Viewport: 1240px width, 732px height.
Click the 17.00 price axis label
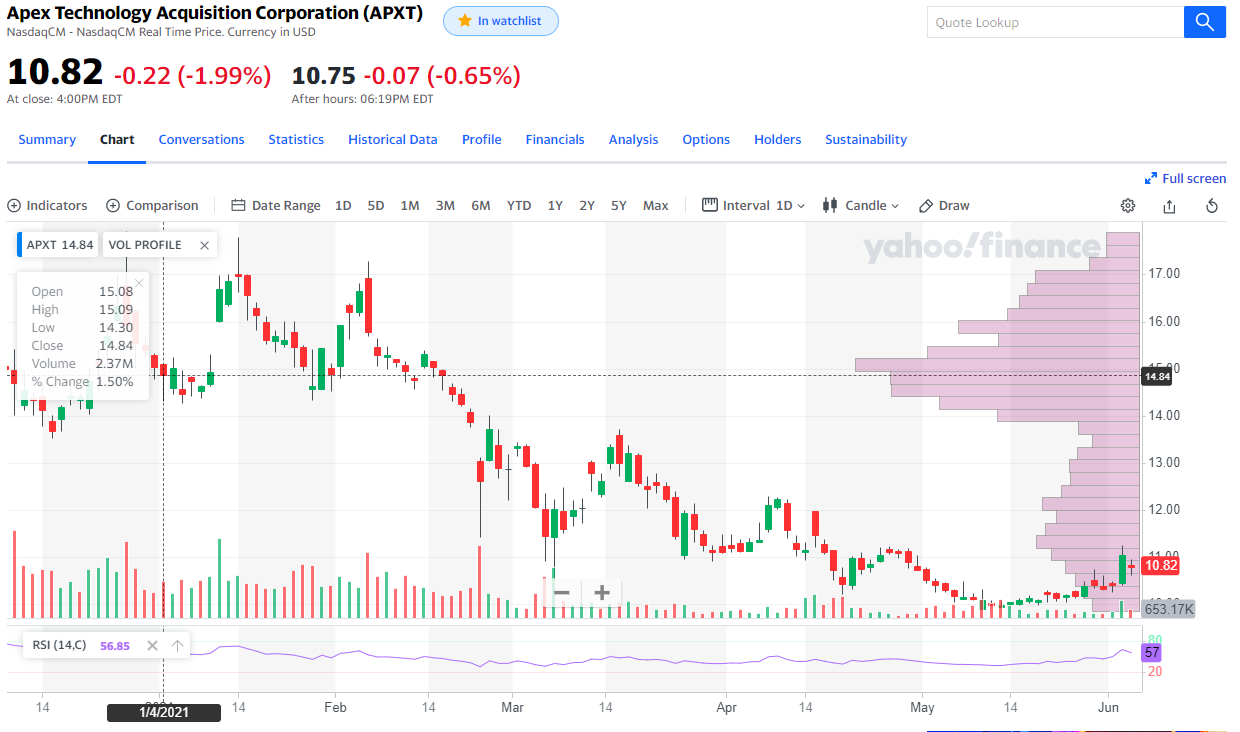(x=1165, y=273)
